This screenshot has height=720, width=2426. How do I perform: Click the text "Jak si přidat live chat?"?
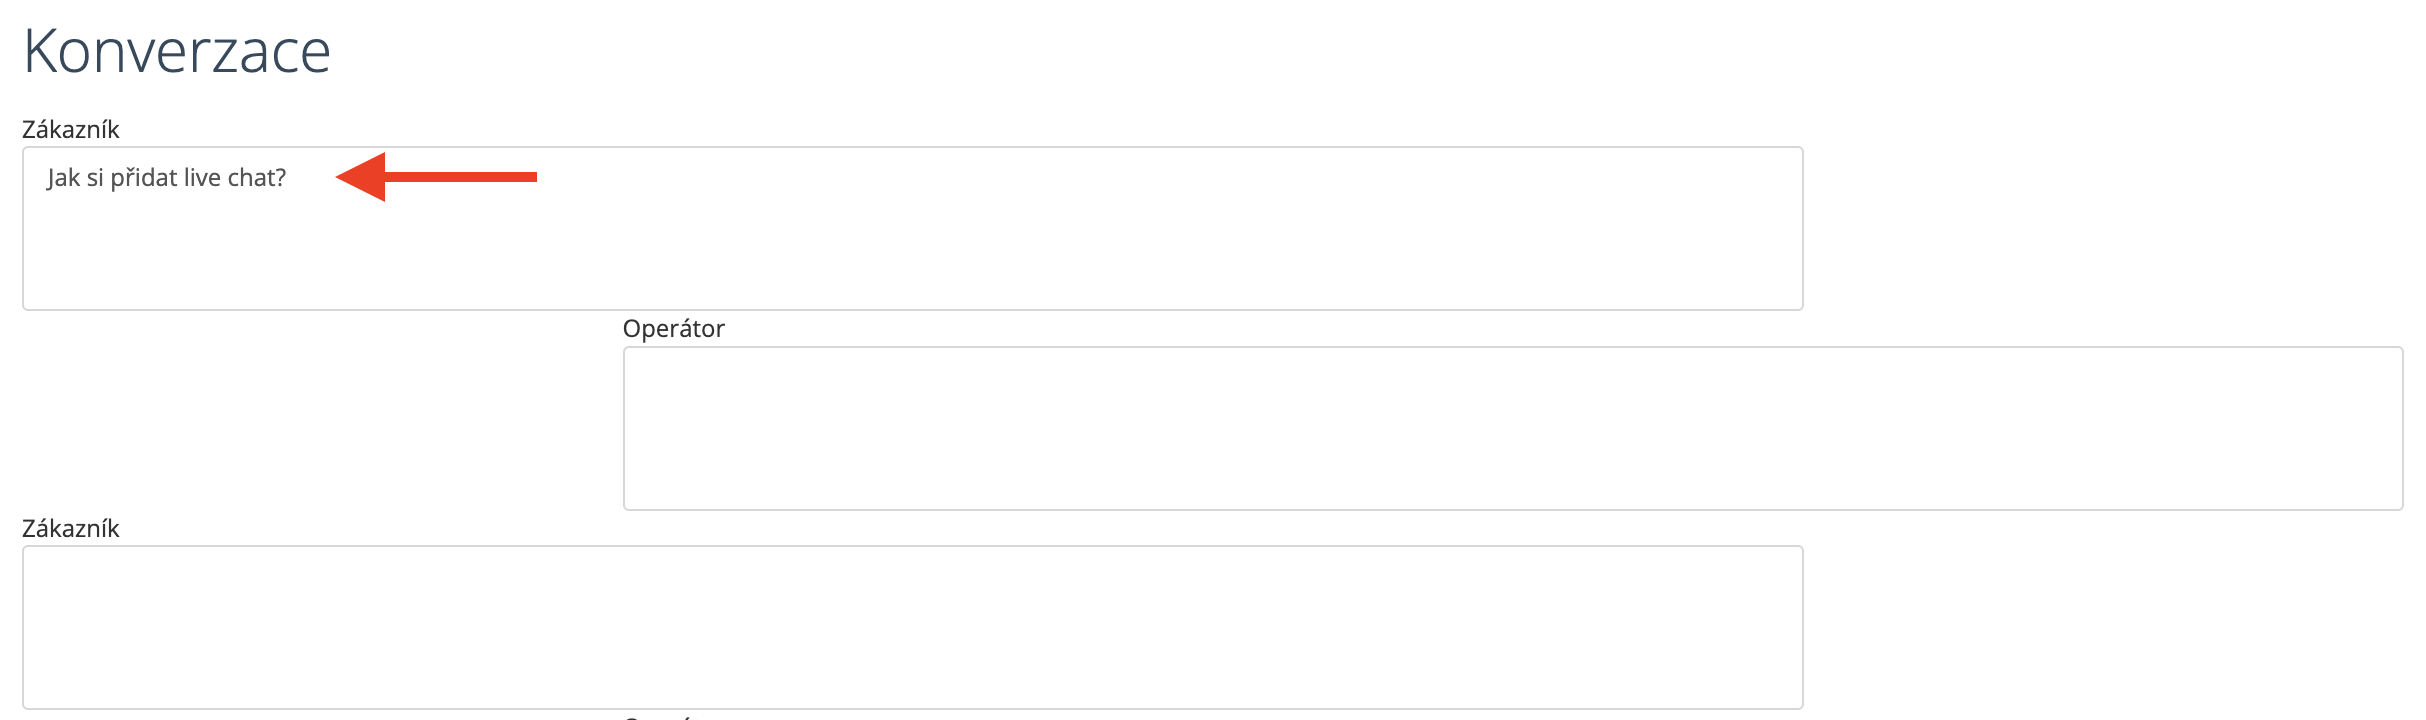point(167,178)
